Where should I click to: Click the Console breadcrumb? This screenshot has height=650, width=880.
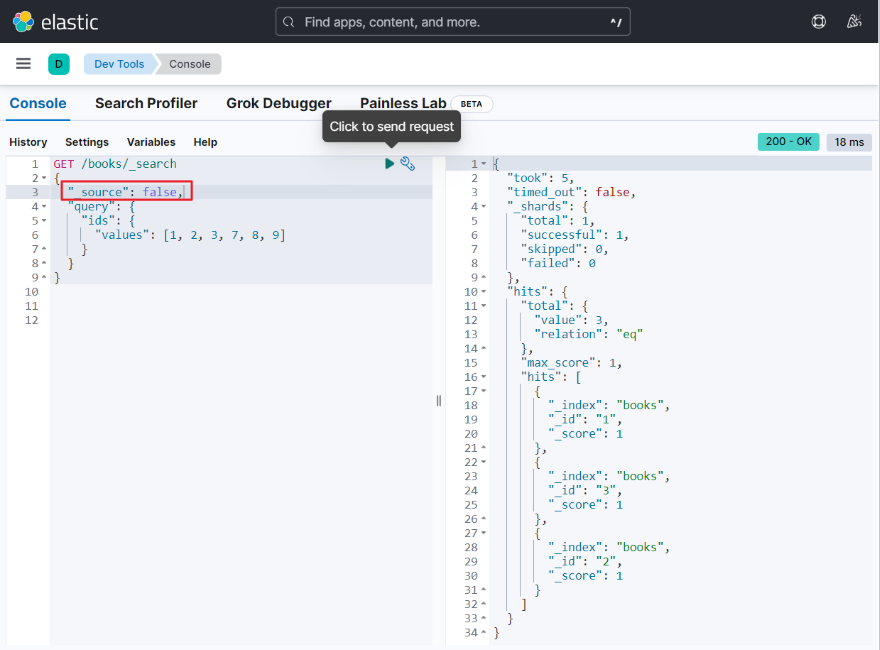coord(190,64)
